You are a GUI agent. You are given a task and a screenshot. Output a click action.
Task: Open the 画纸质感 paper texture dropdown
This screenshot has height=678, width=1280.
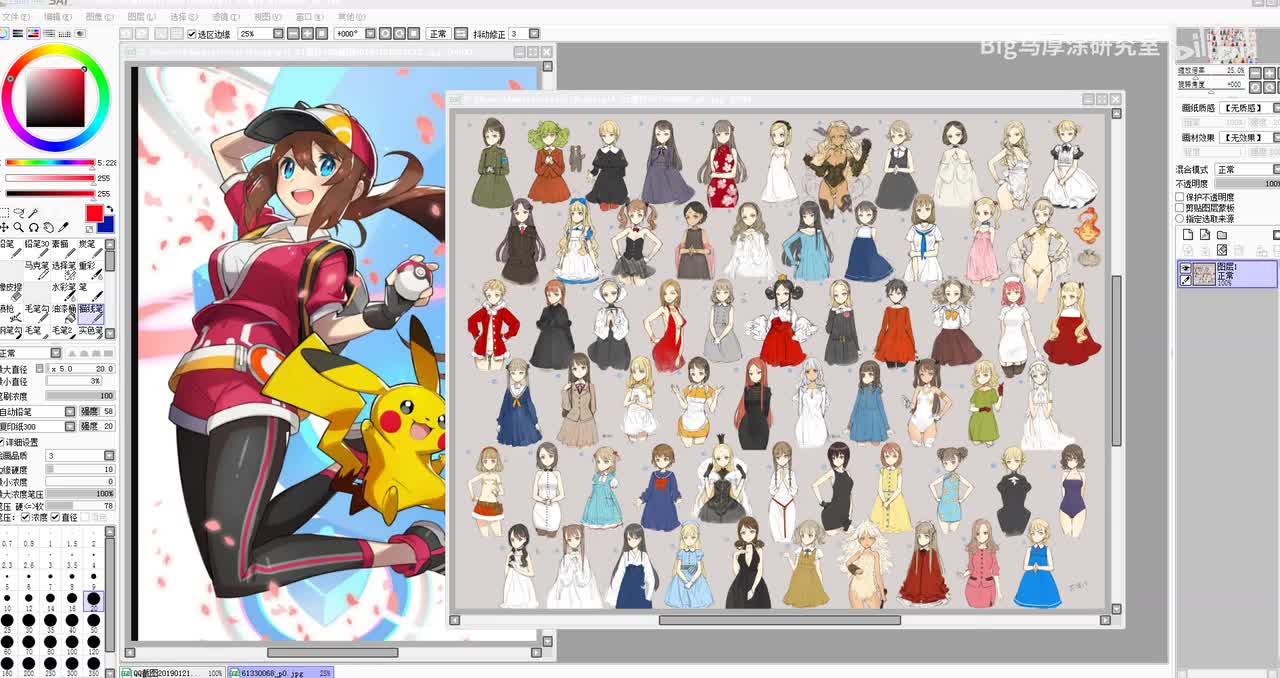[x=1276, y=108]
